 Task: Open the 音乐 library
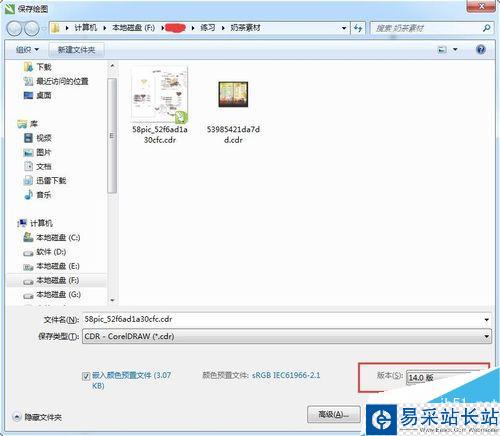pyautogui.click(x=37, y=195)
